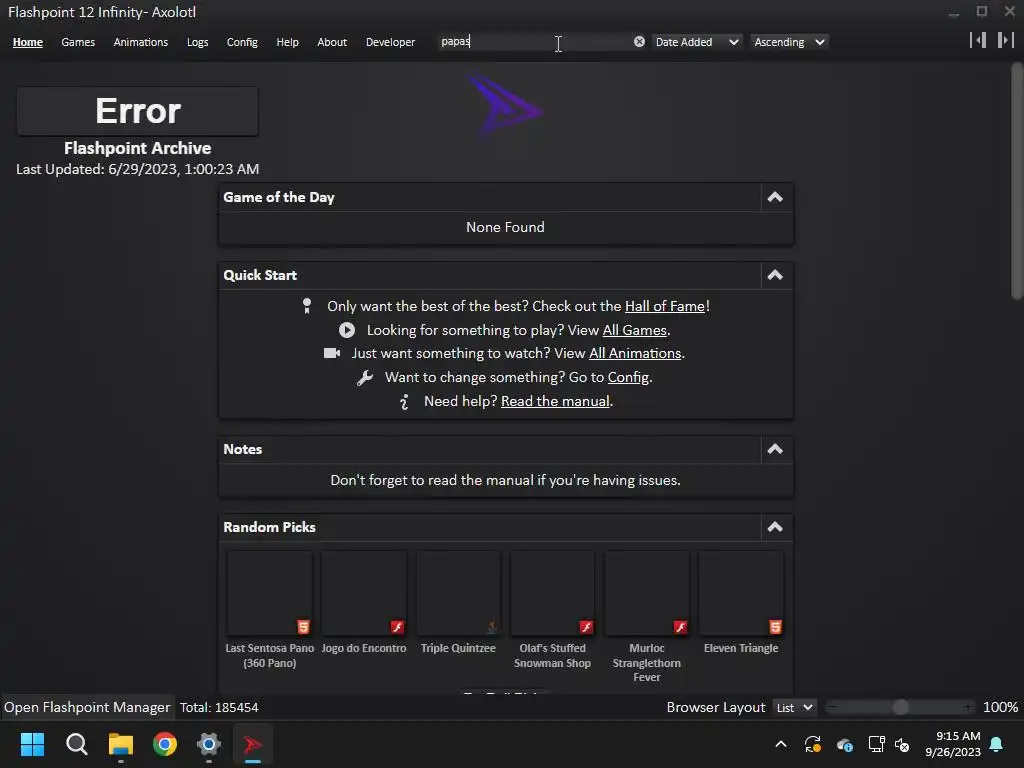
Task: Open File Explorer from the taskbar
Action: tap(121, 744)
